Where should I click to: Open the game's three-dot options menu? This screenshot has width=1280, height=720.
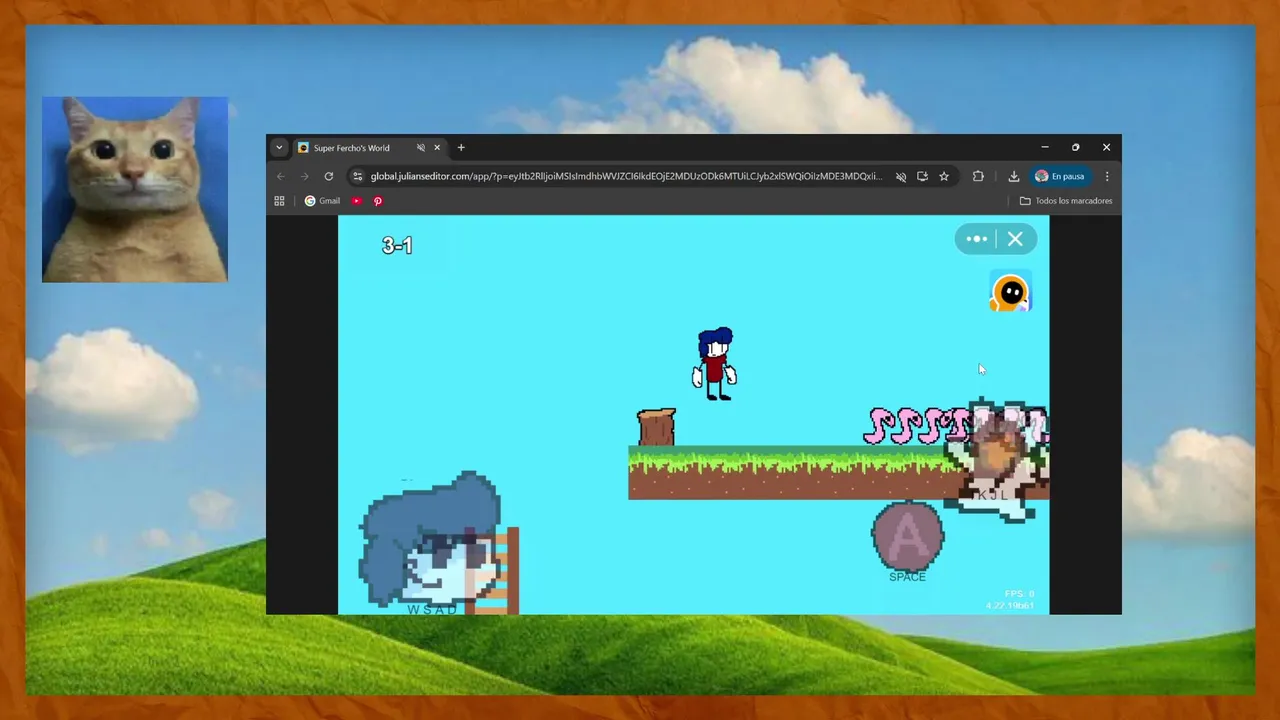pos(977,239)
